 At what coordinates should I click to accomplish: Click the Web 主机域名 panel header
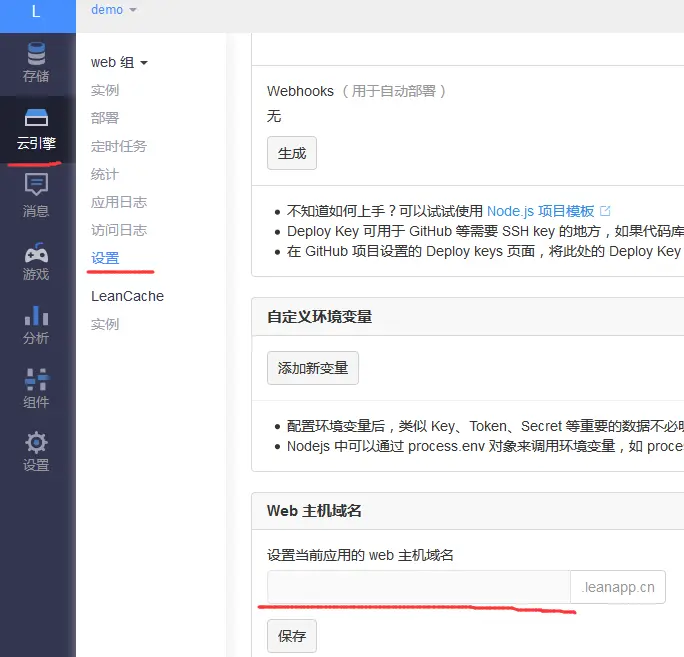(468, 511)
